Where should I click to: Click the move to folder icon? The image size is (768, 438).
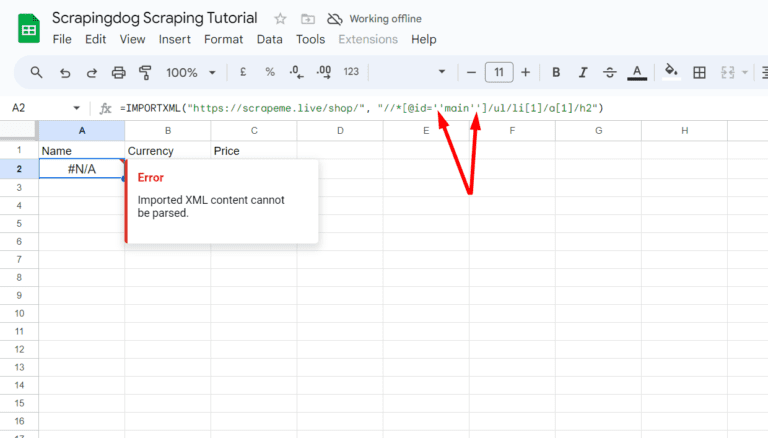pyautogui.click(x=307, y=19)
